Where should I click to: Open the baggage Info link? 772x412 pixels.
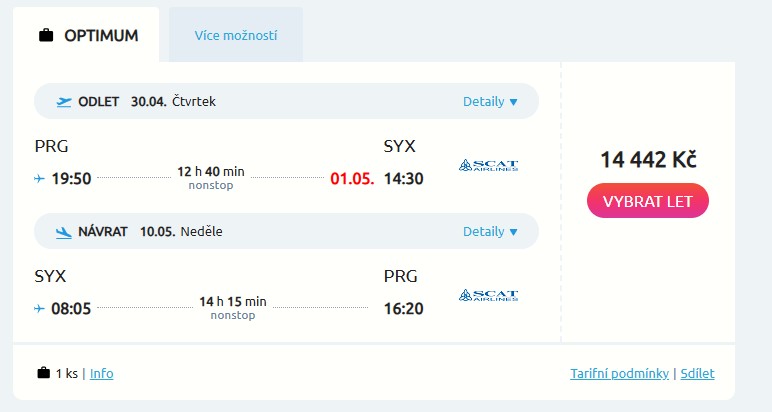tap(101, 374)
